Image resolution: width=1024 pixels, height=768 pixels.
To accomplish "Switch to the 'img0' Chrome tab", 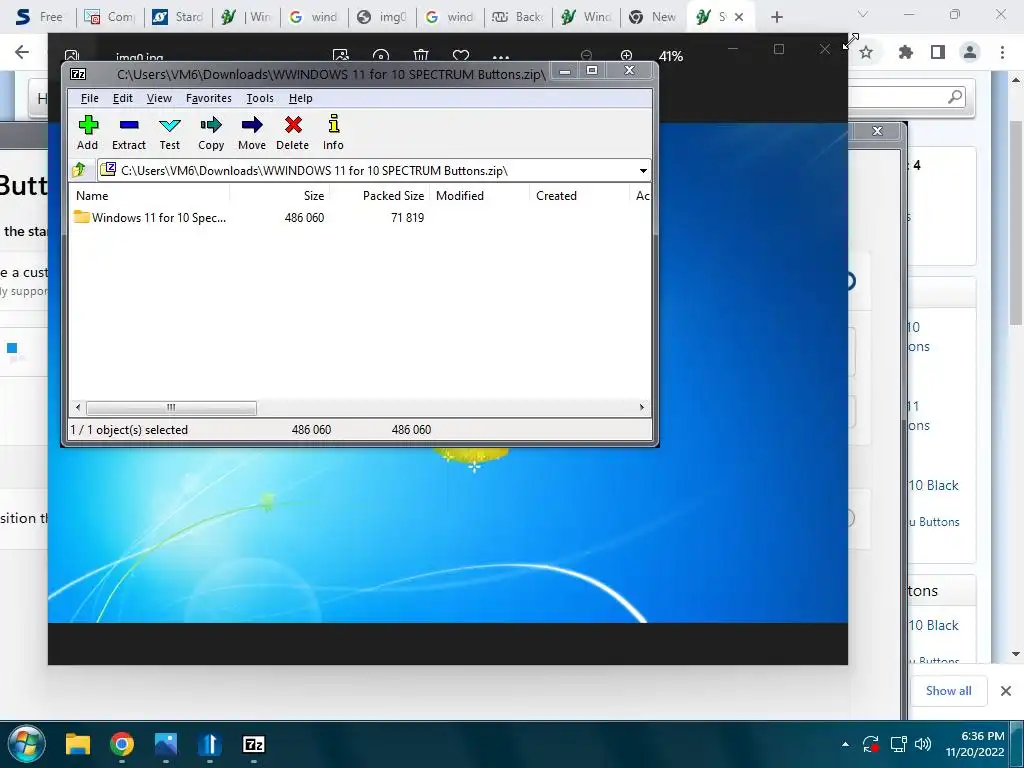I will (x=383, y=17).
